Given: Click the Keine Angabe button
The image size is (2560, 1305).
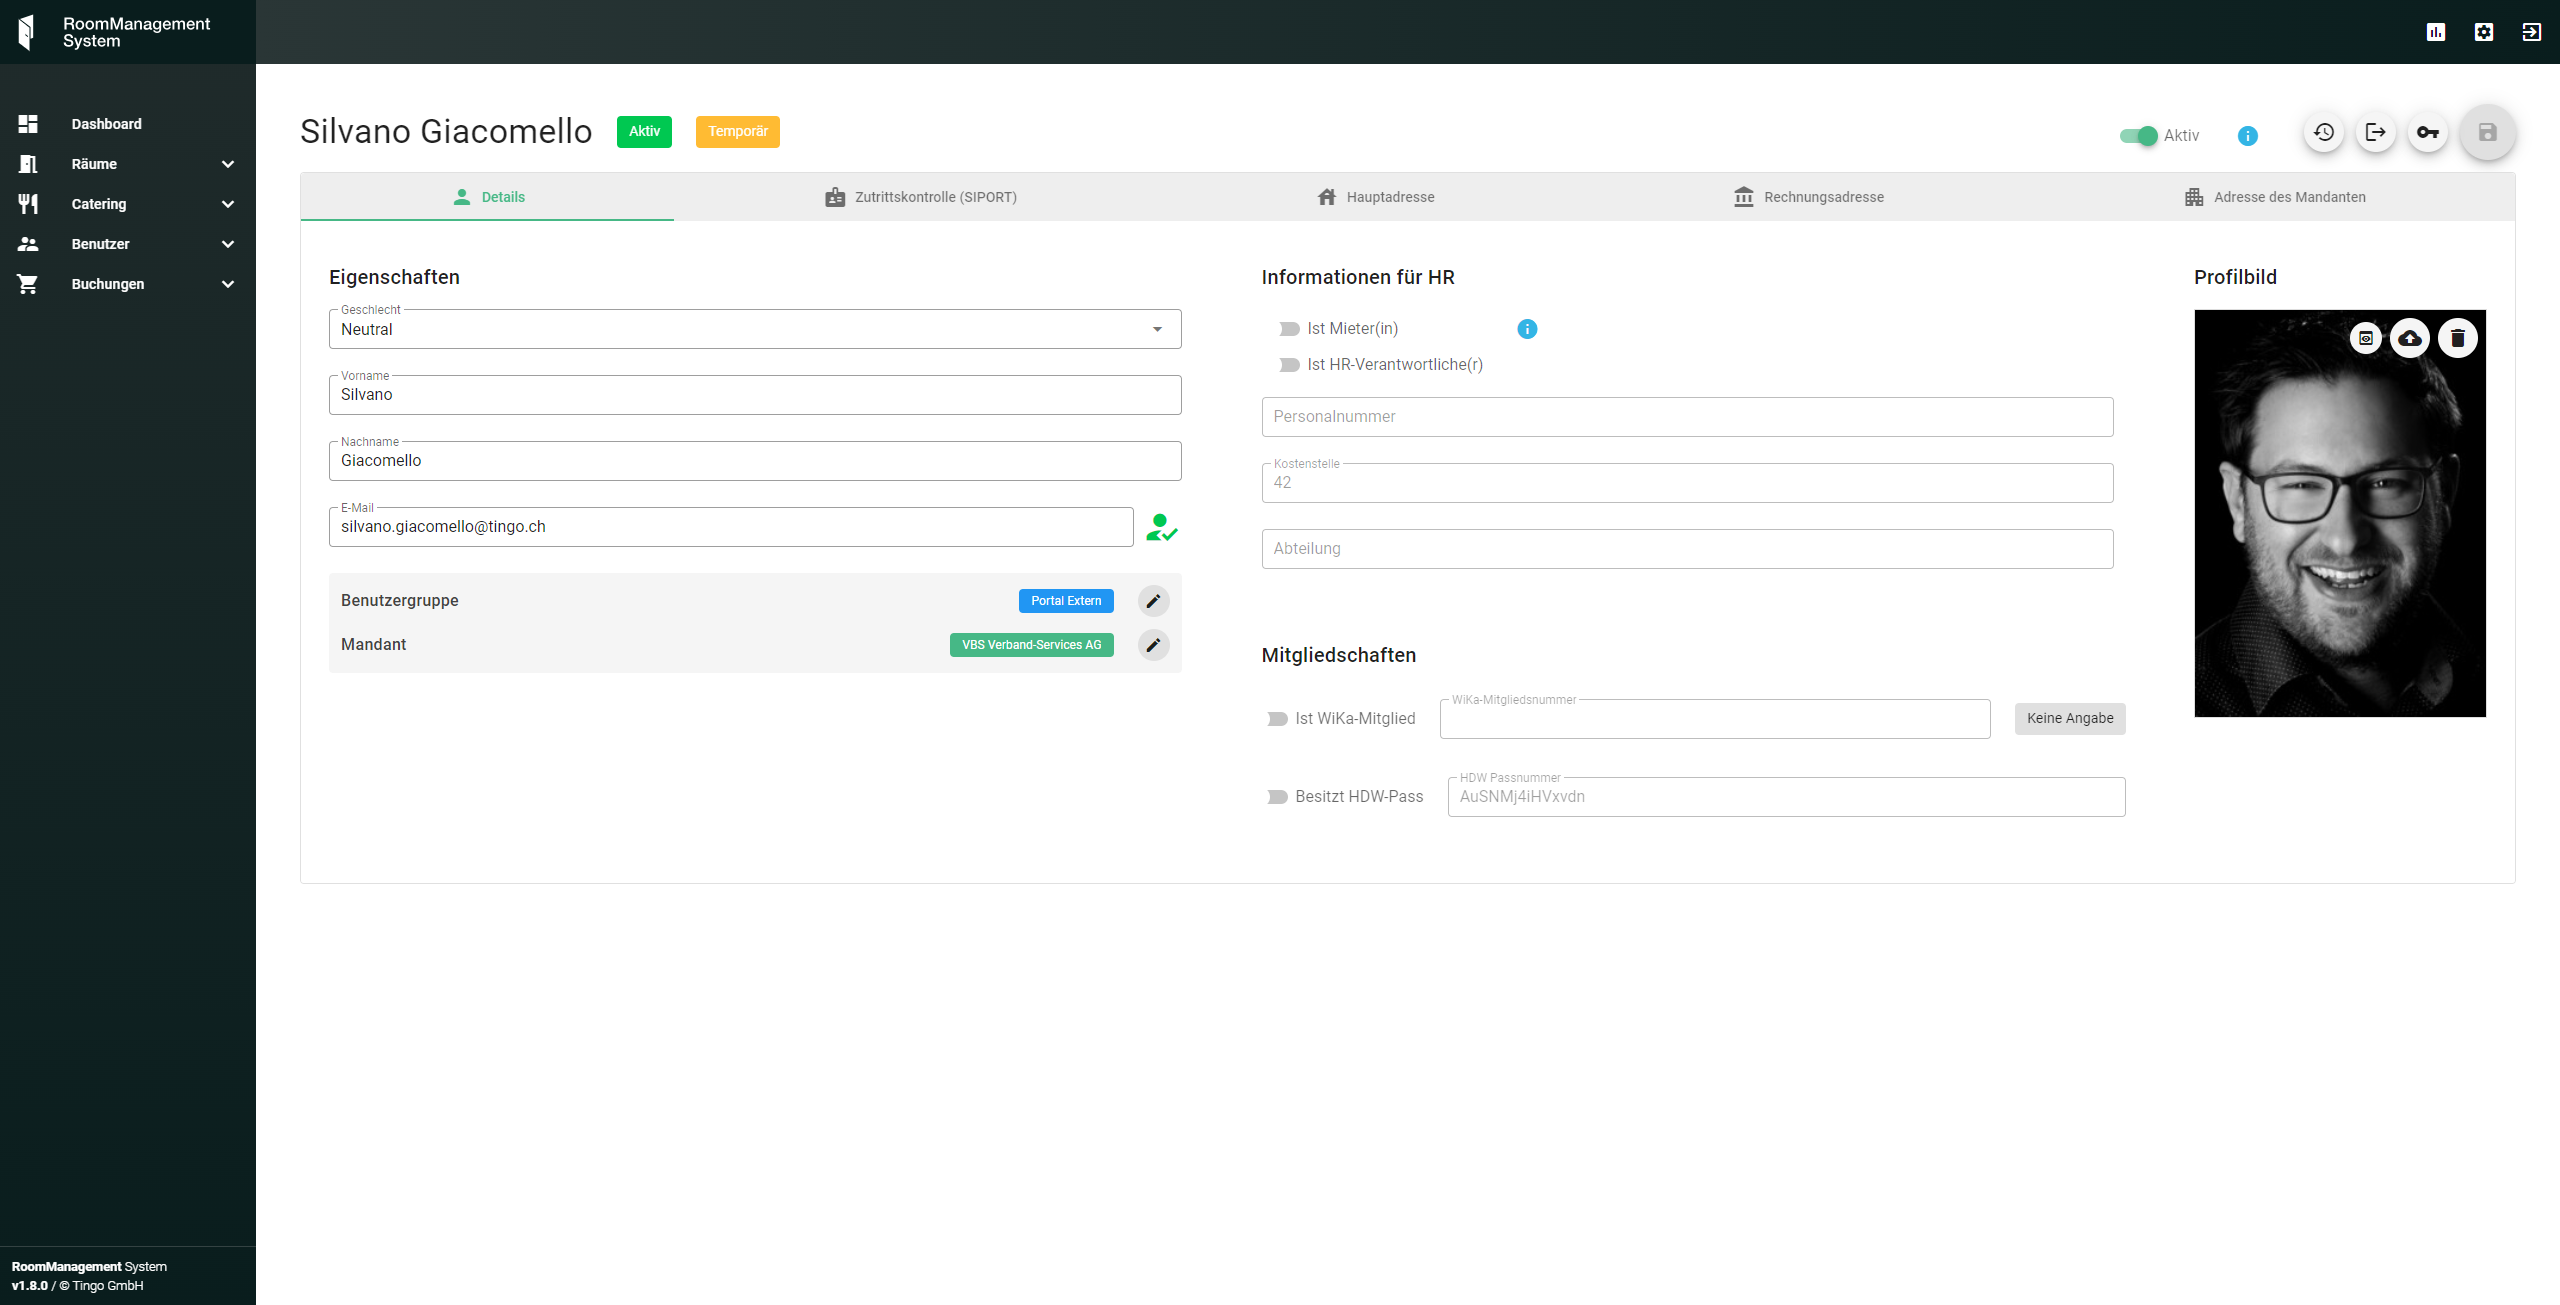Looking at the screenshot, I should (x=2069, y=718).
